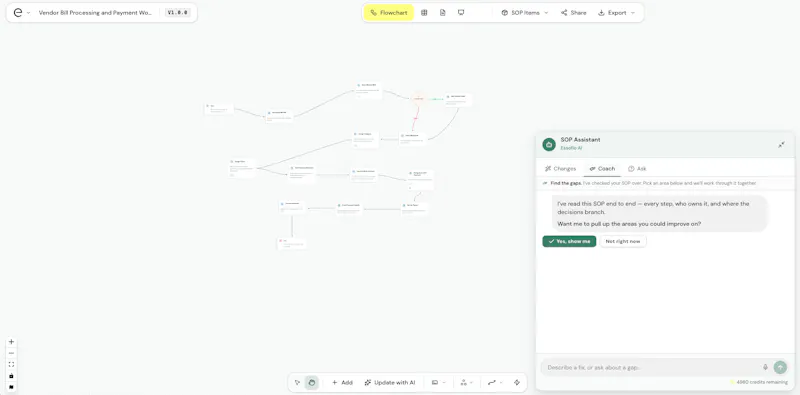Select the hand pan tool
The height and width of the screenshot is (395, 800).
pyautogui.click(x=312, y=382)
